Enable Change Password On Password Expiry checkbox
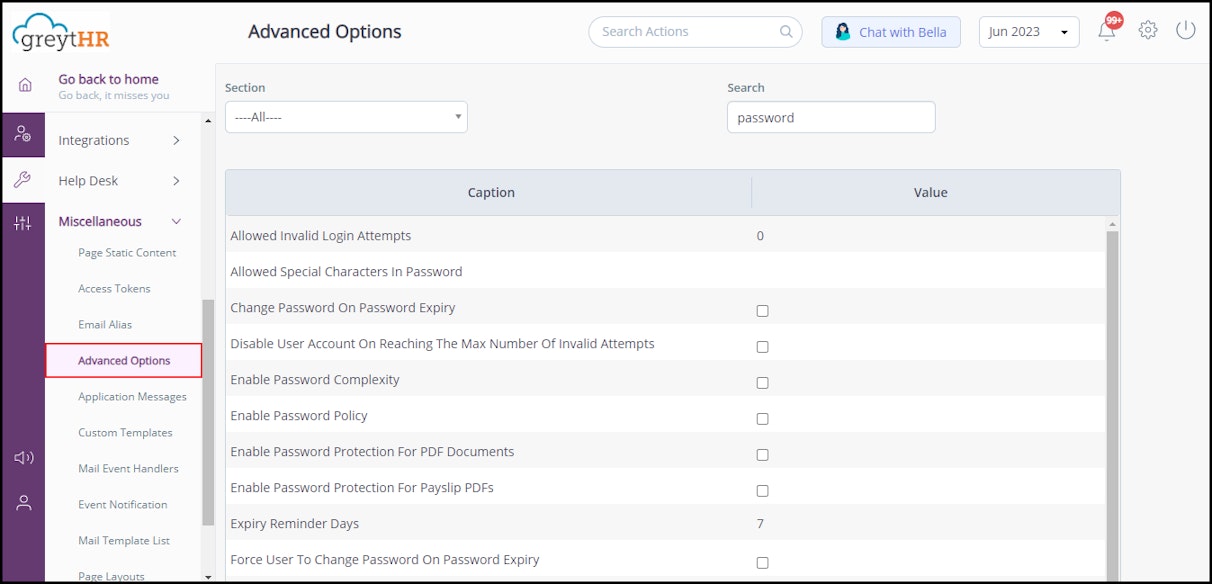Screen dimensions: 1212x584 [x=762, y=311]
